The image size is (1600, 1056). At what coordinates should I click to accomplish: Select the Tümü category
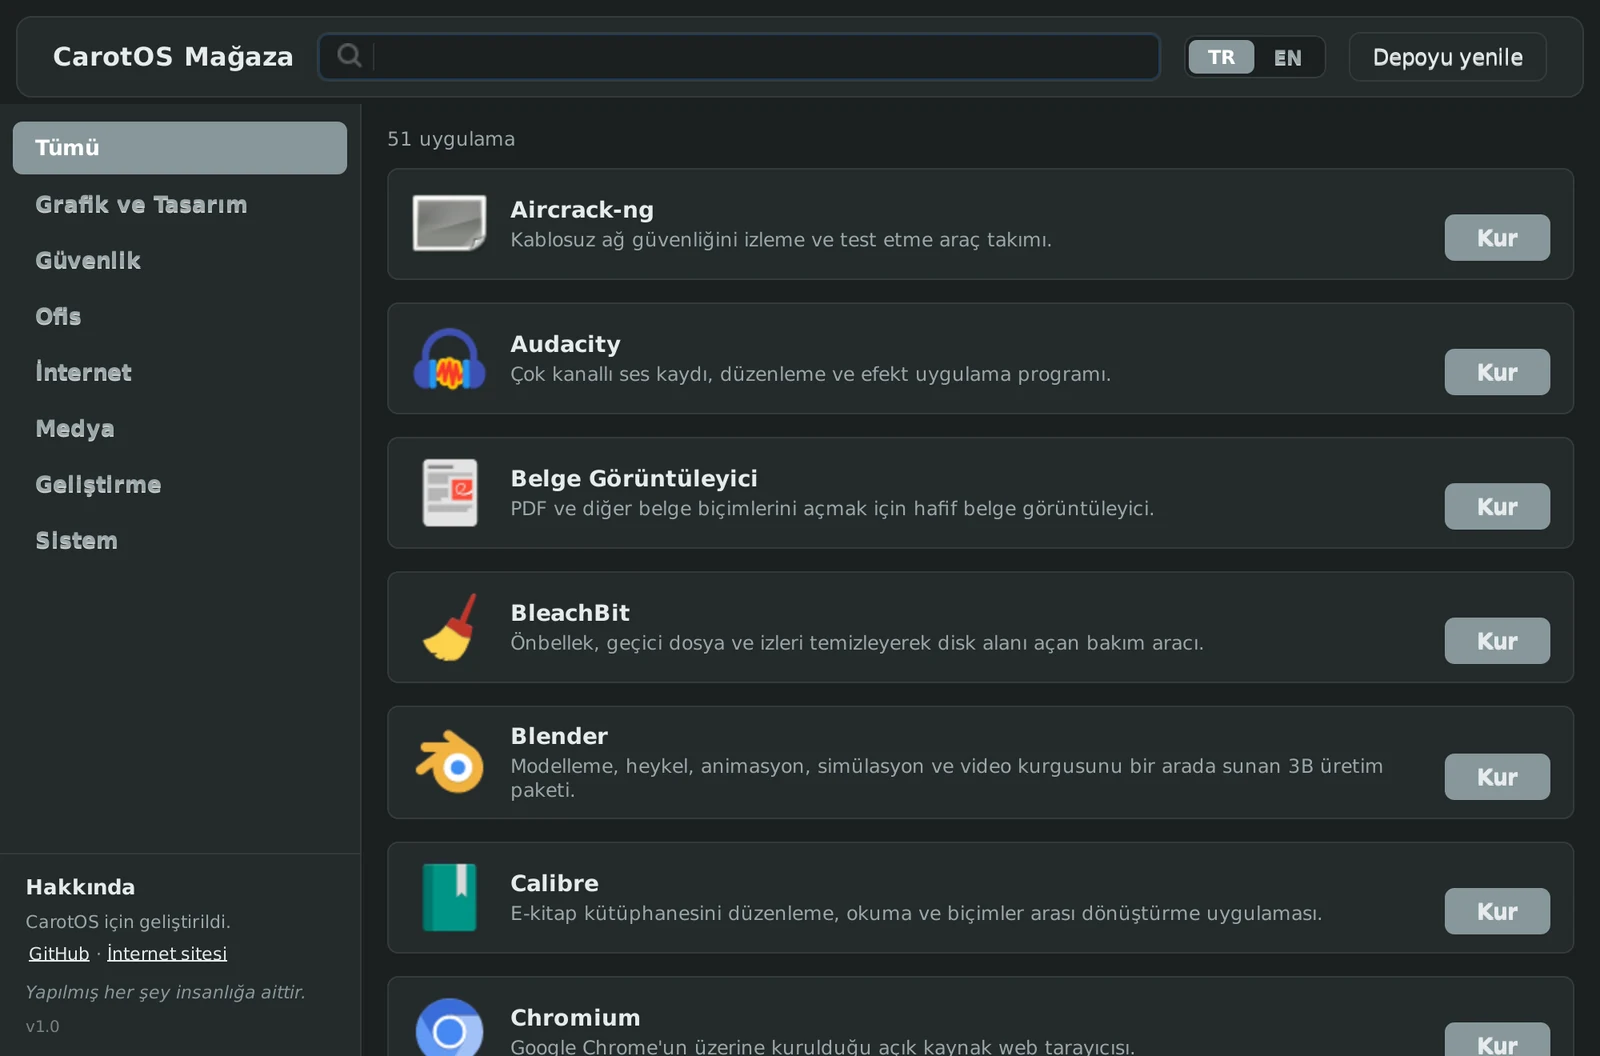pos(180,148)
